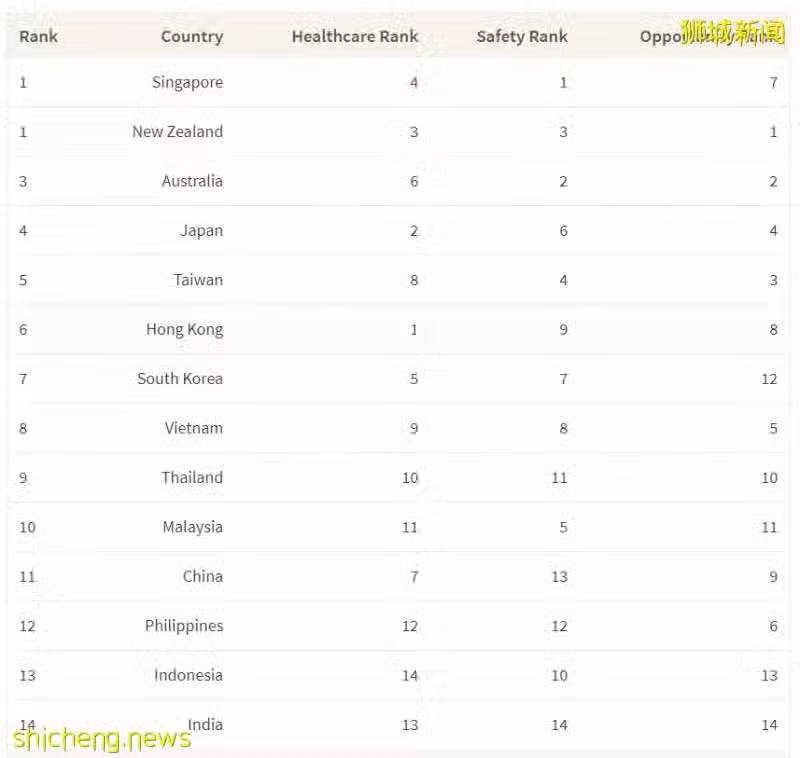Select the Philippines table entry
The image size is (800, 758).
(184, 626)
